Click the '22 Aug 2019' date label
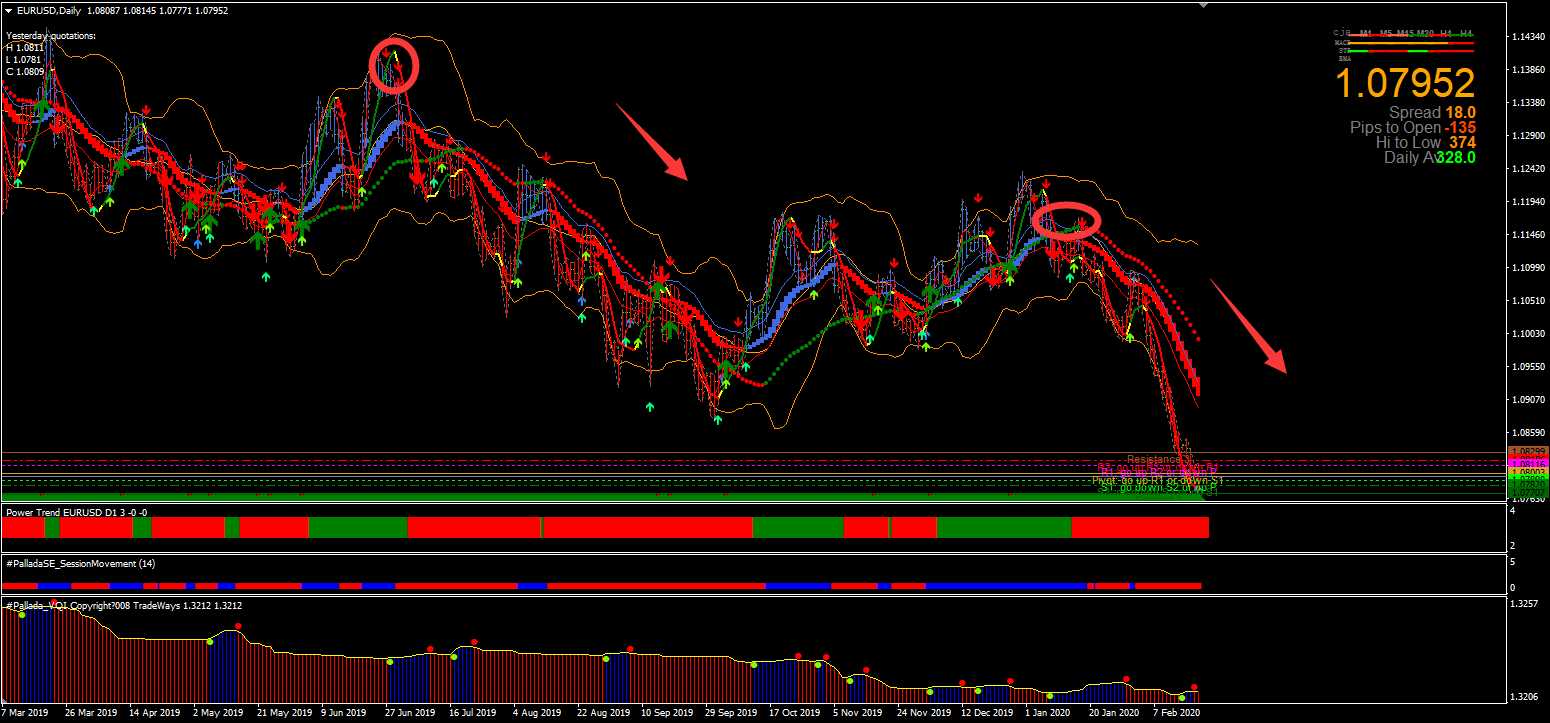This screenshot has width=1550, height=723. [603, 713]
